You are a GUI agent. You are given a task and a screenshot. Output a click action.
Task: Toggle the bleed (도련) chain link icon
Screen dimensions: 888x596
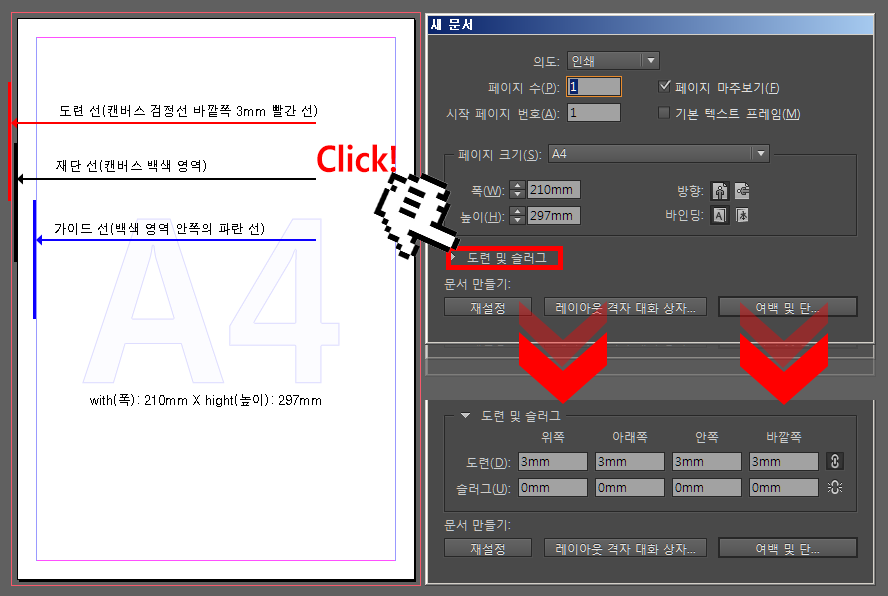[x=836, y=462]
